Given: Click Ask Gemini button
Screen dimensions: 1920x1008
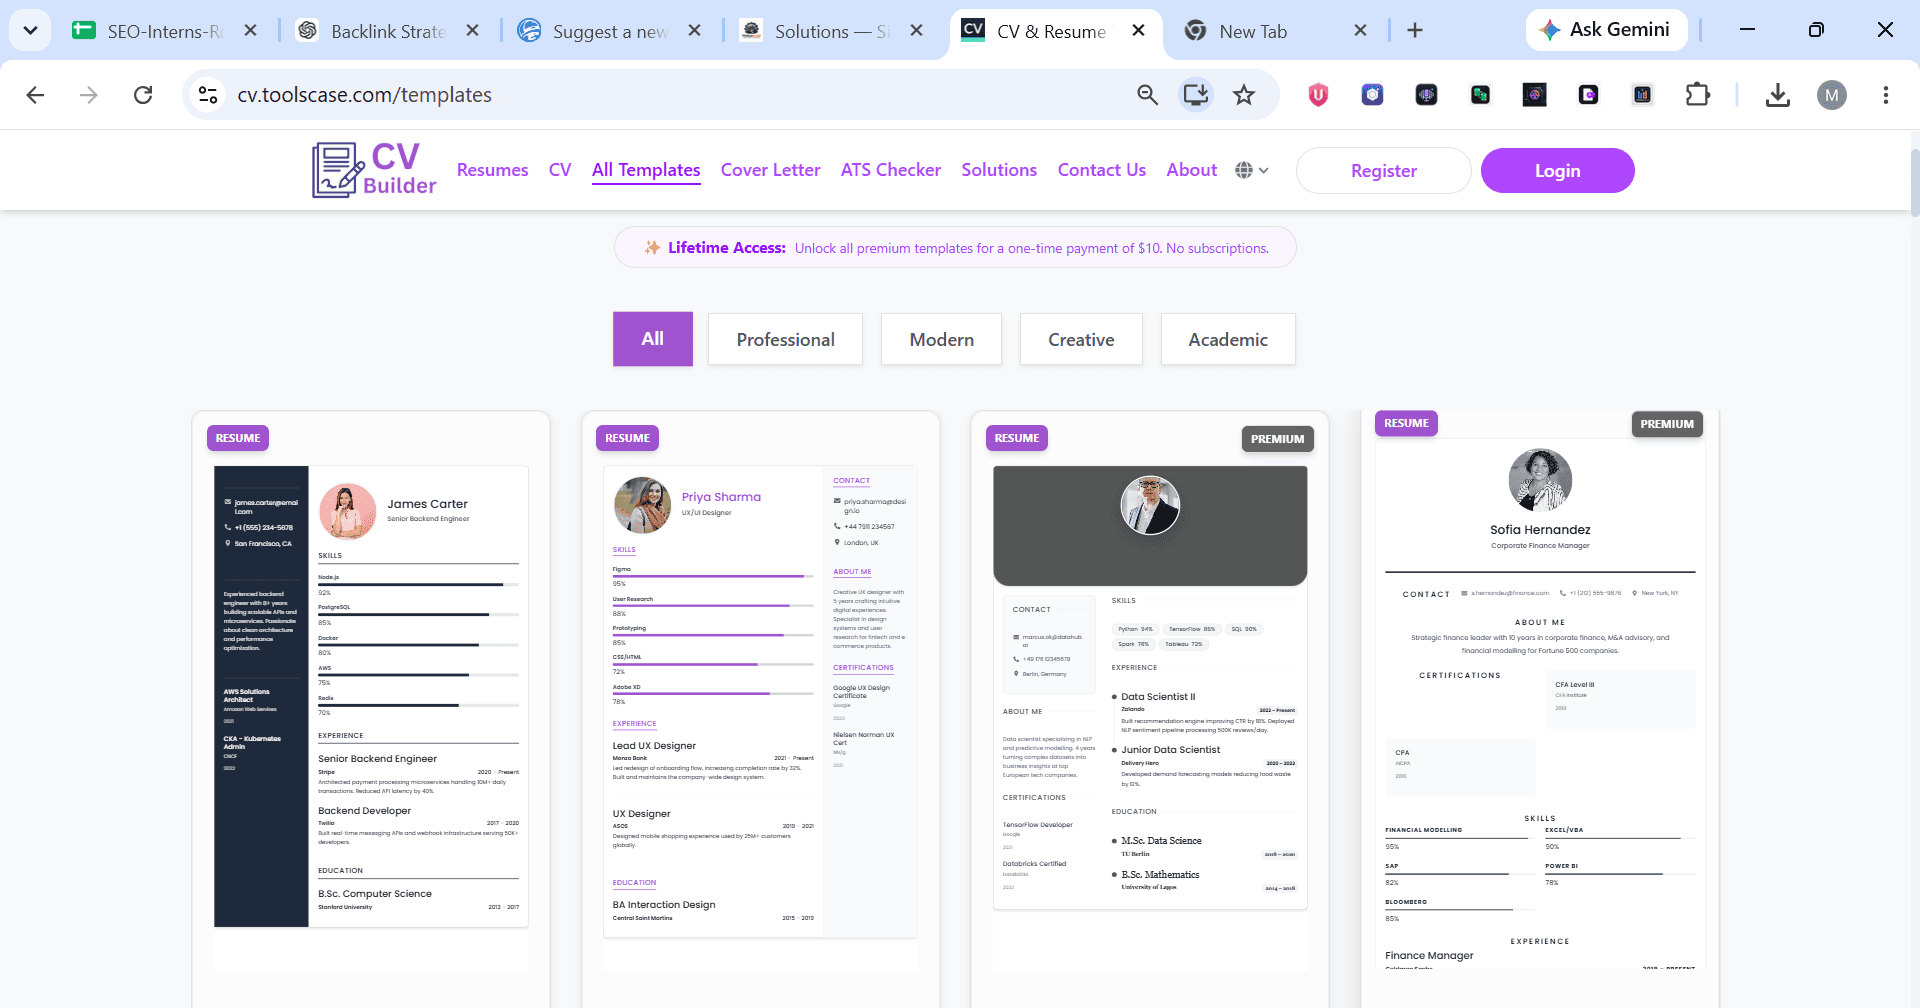Looking at the screenshot, I should coord(1606,30).
